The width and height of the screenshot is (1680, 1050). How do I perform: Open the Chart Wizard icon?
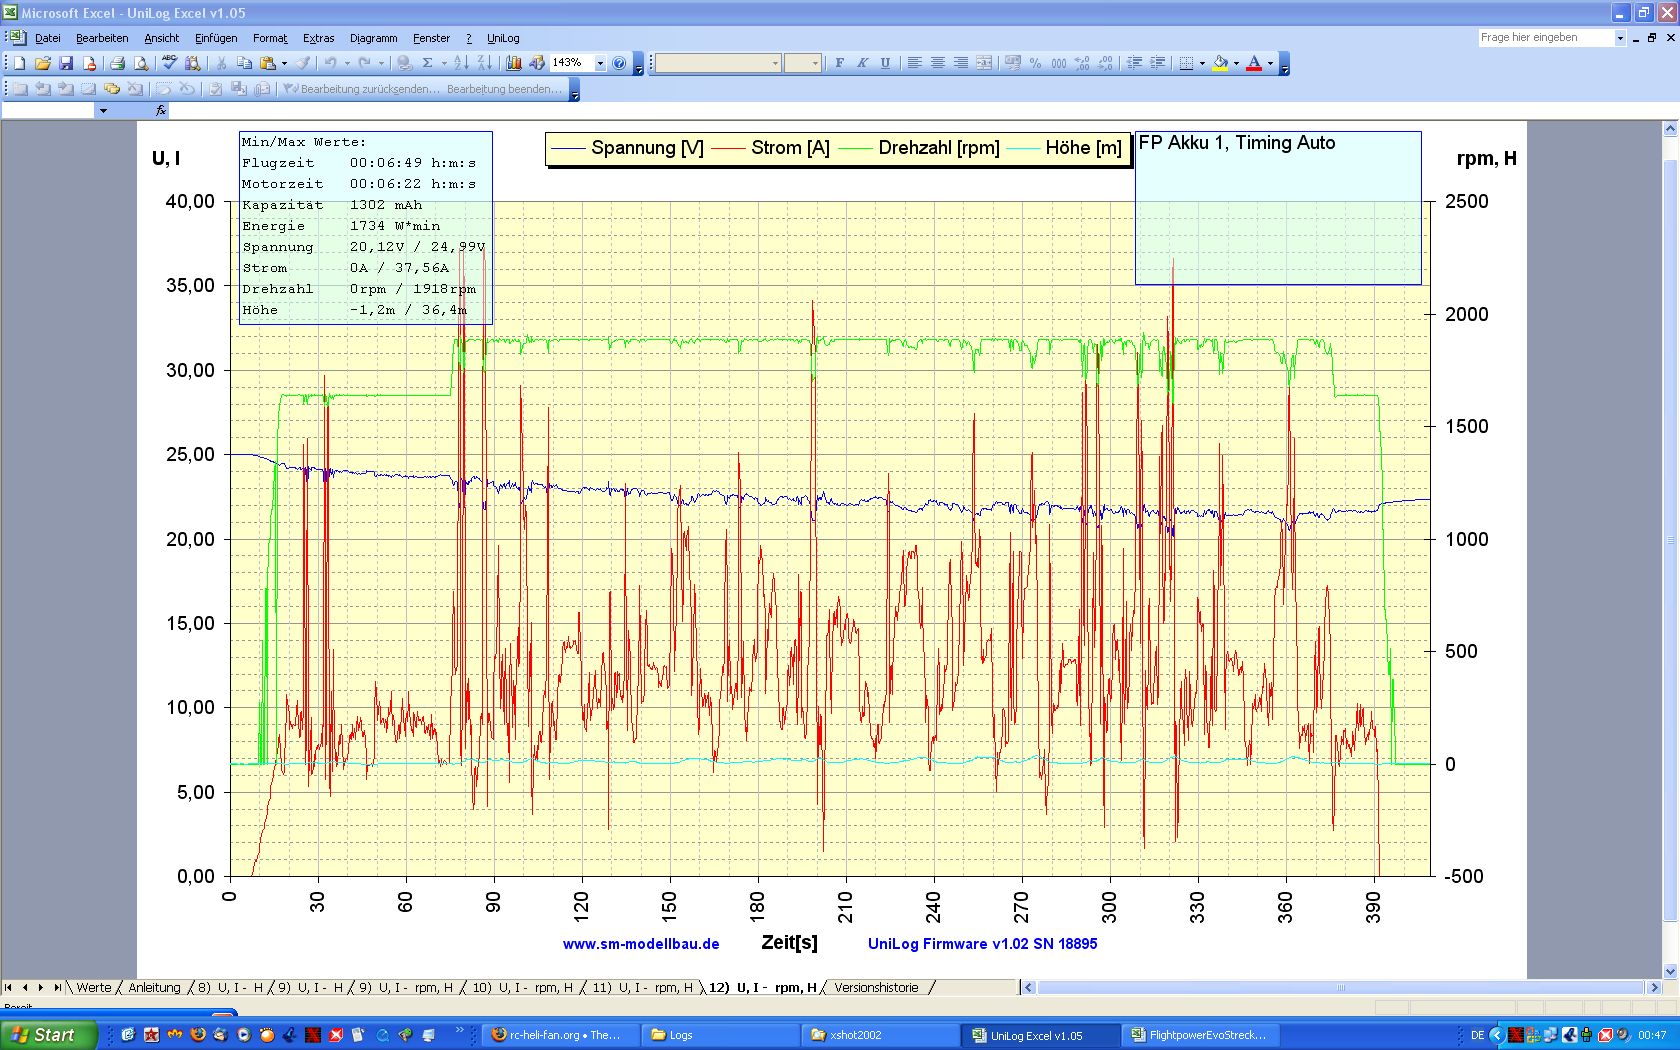(514, 63)
